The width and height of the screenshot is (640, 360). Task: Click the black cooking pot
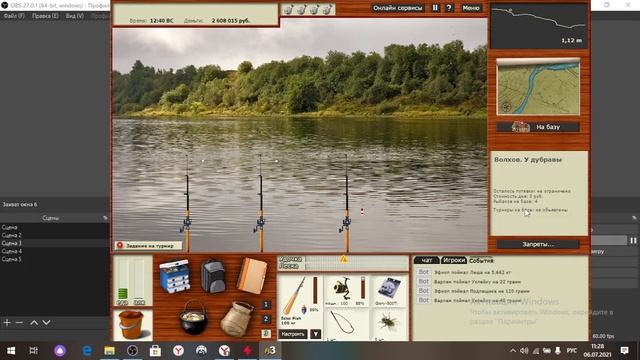[193, 317]
